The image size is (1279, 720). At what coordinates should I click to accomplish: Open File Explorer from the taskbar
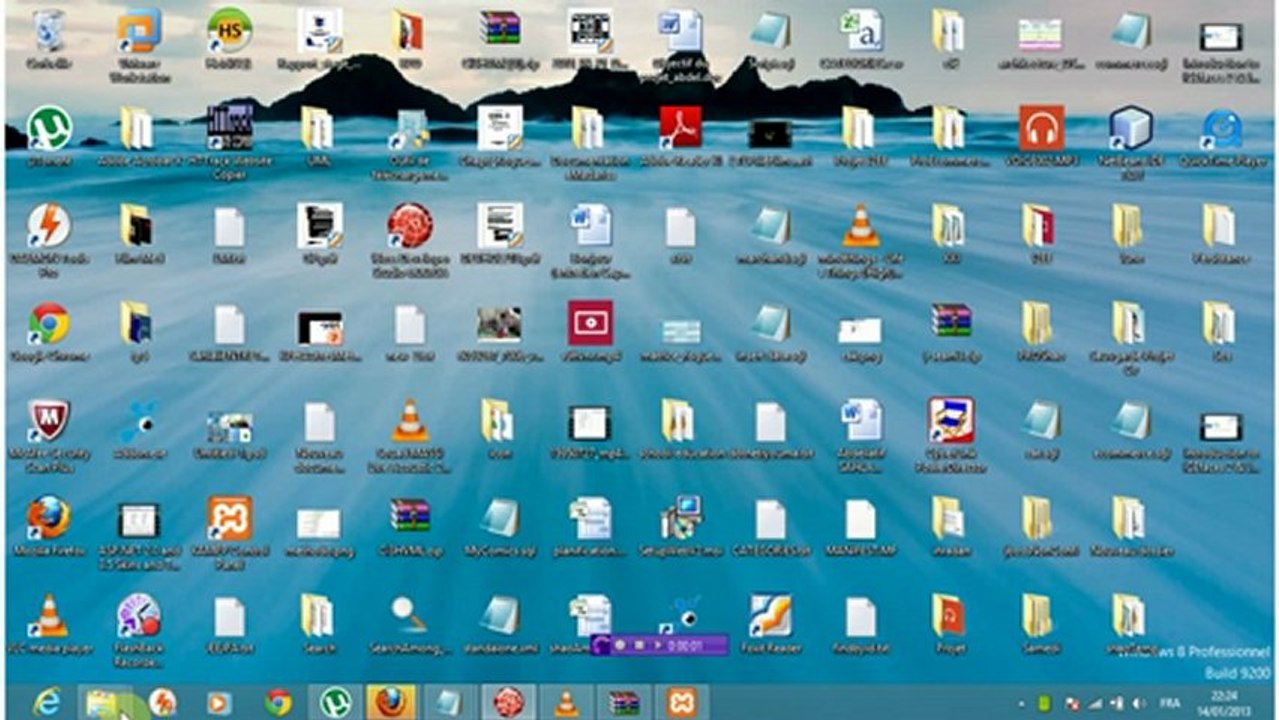[x=103, y=702]
